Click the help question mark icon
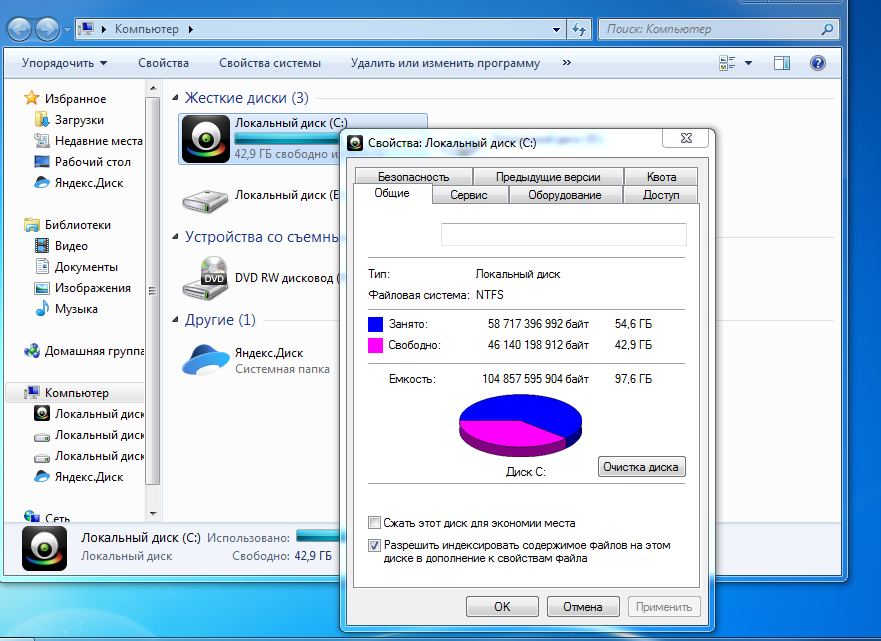This screenshot has height=641, width=881. (x=817, y=63)
